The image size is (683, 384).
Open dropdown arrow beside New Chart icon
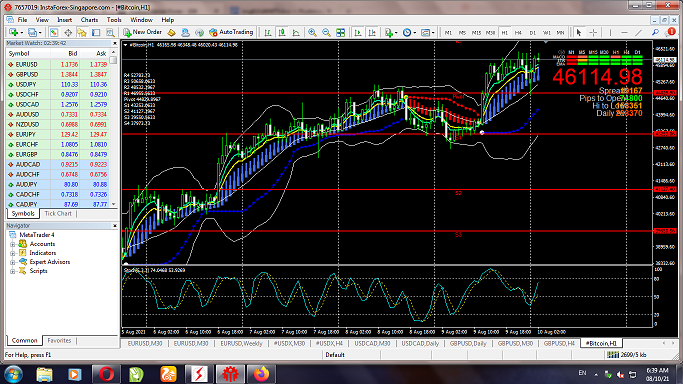click(x=21, y=33)
